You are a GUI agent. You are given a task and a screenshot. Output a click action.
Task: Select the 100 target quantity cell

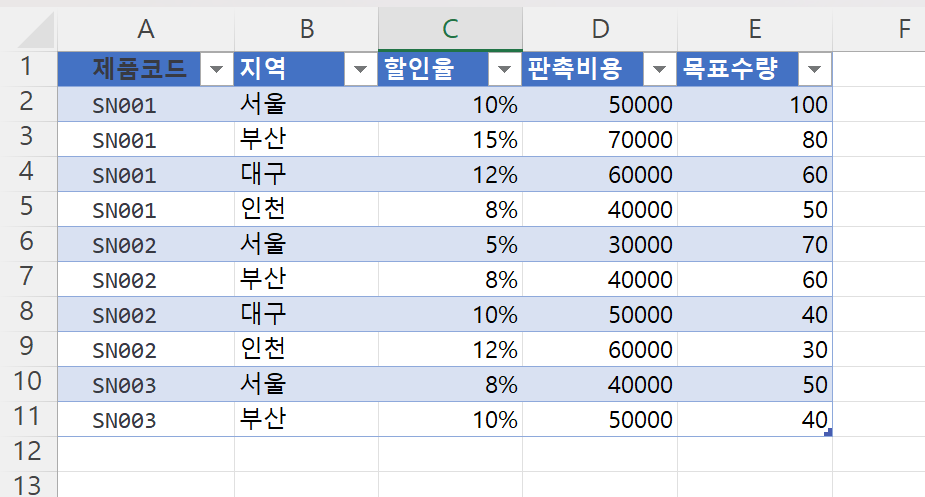tap(755, 104)
